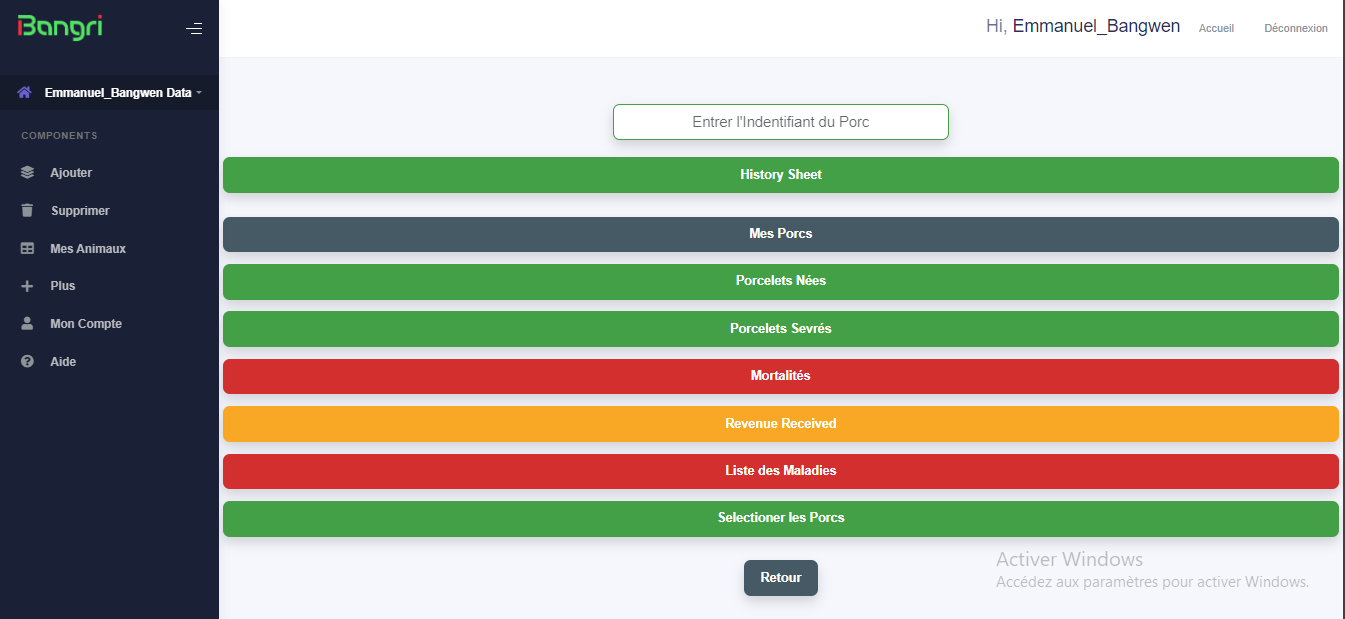Click the Ajouter layers icon
Screen dimensions: 1345x619
coord(28,173)
